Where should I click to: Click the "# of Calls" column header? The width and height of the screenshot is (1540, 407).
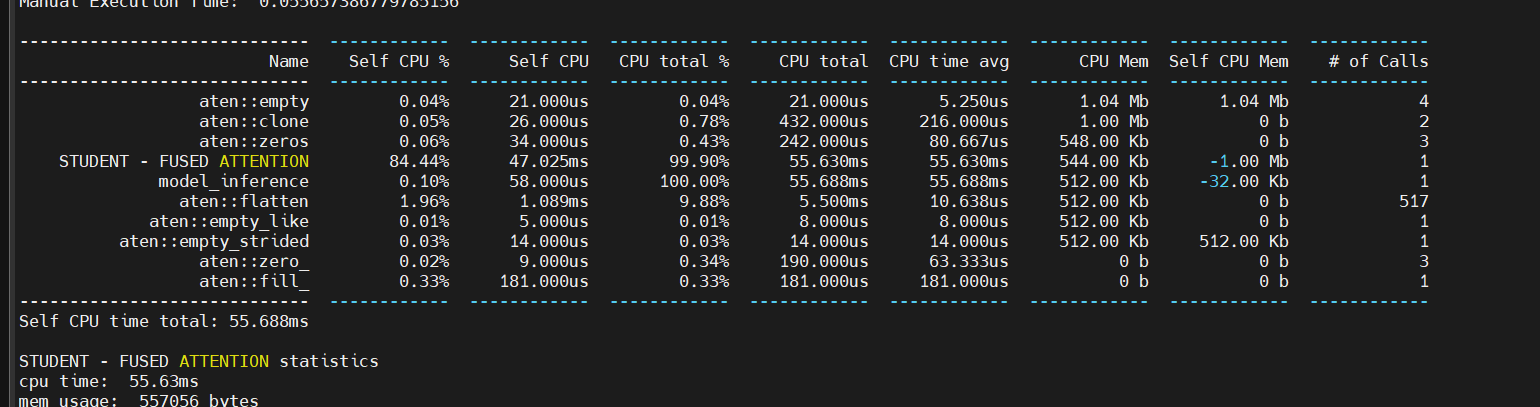(x=1379, y=62)
